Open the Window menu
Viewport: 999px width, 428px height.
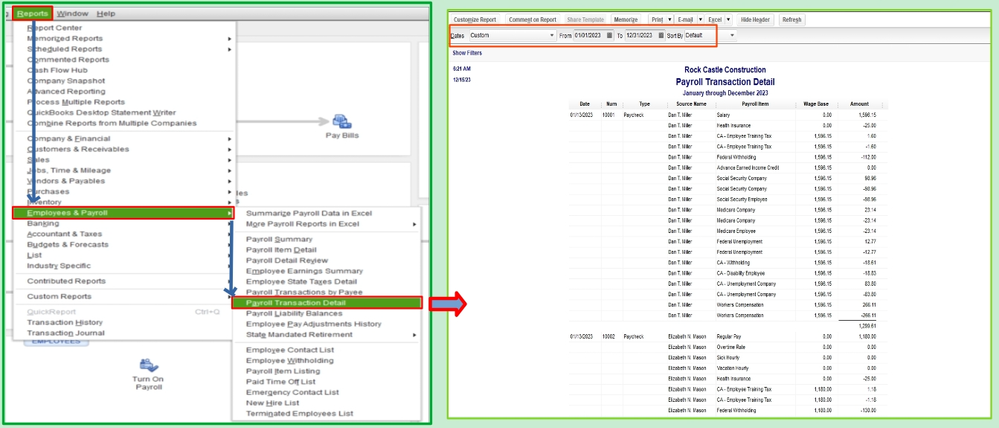(72, 13)
